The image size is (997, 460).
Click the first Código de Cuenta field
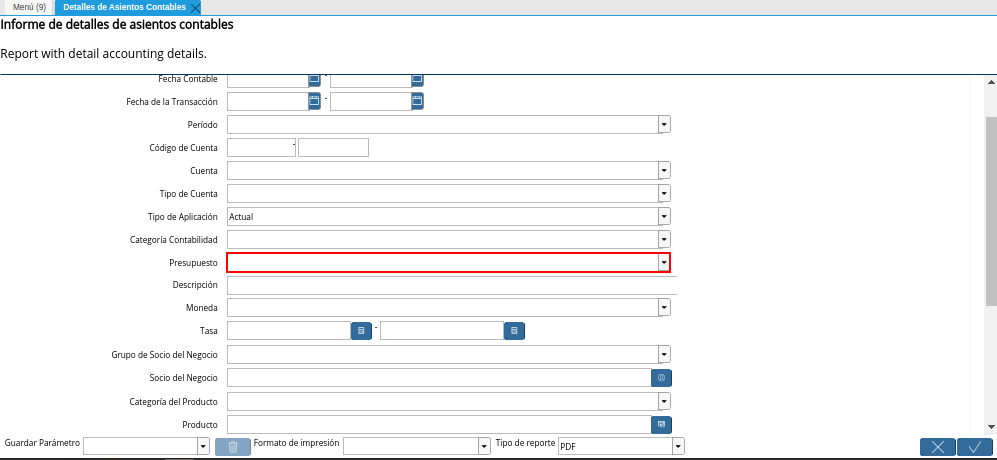(x=261, y=148)
